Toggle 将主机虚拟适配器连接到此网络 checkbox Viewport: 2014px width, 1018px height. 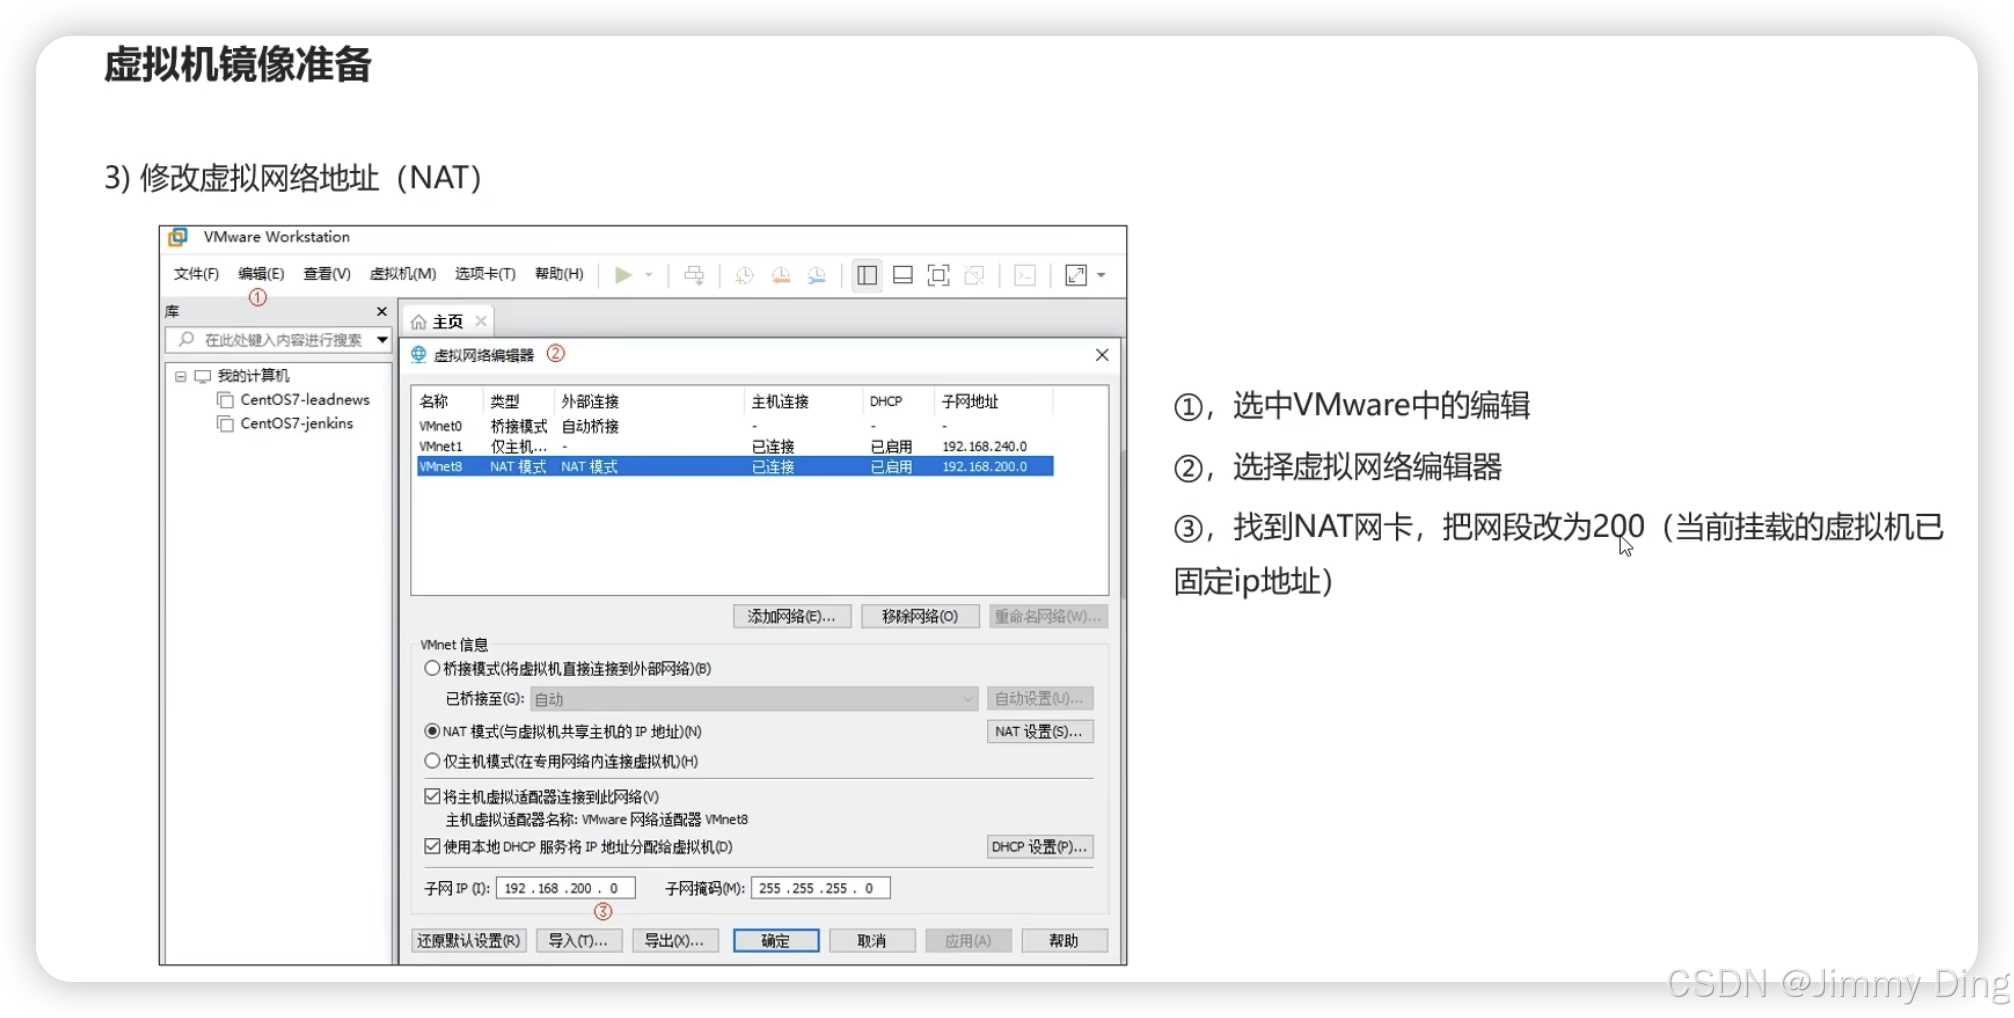coord(432,797)
